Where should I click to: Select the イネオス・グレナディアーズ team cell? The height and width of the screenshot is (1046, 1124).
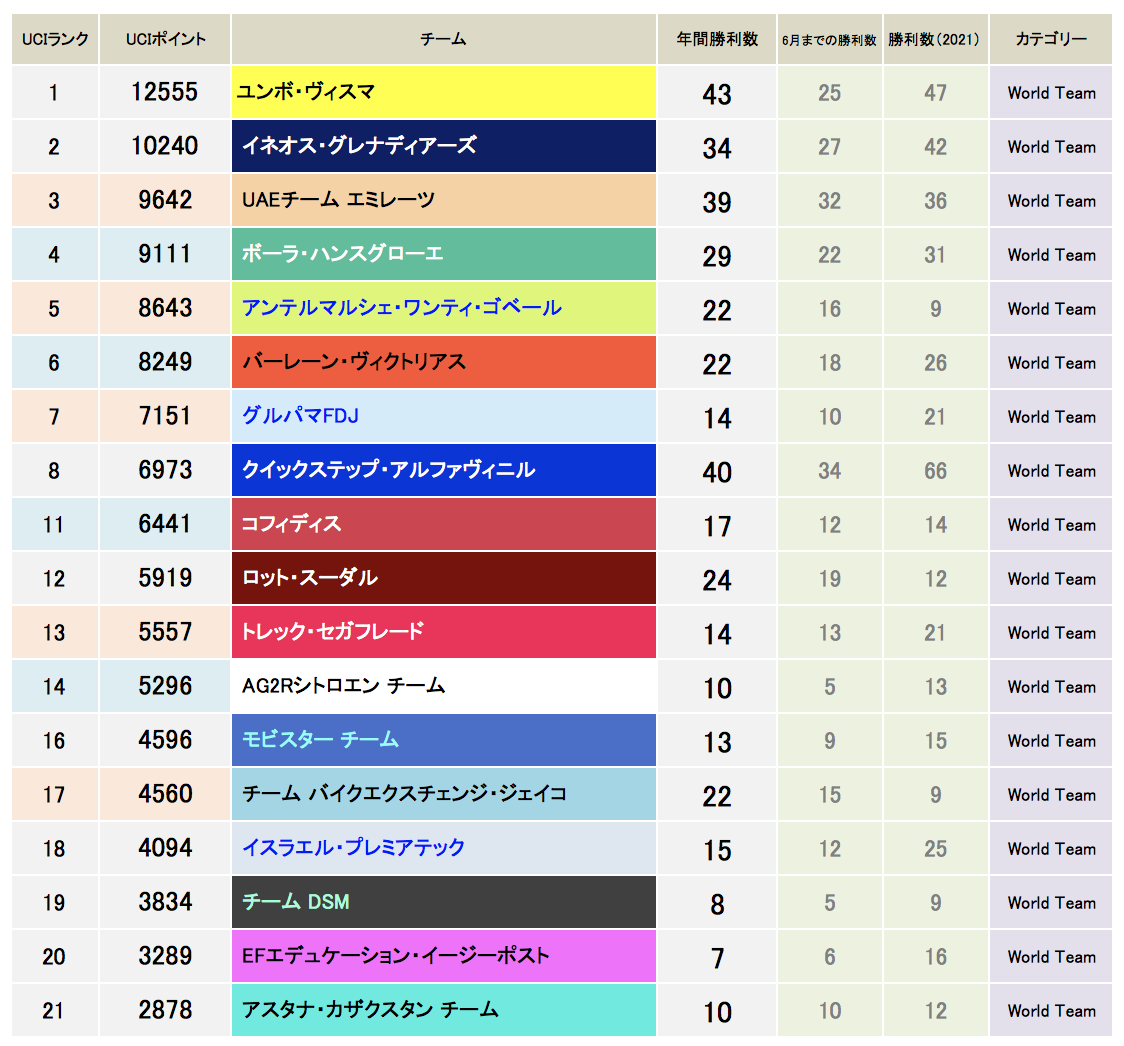click(444, 146)
